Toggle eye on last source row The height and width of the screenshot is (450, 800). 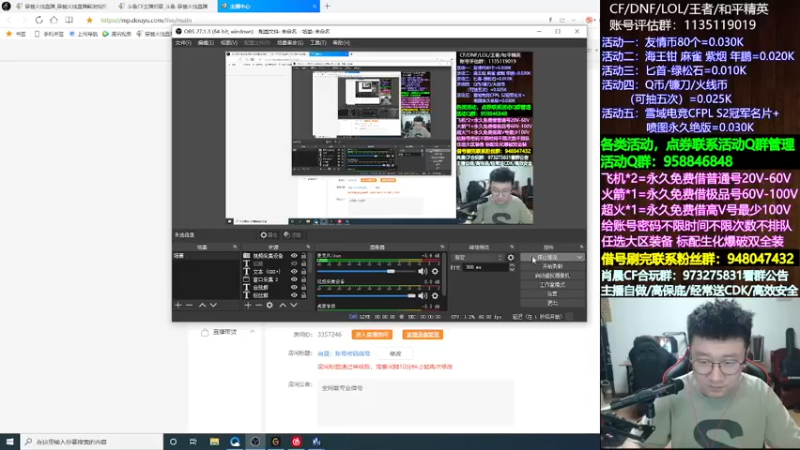(294, 295)
